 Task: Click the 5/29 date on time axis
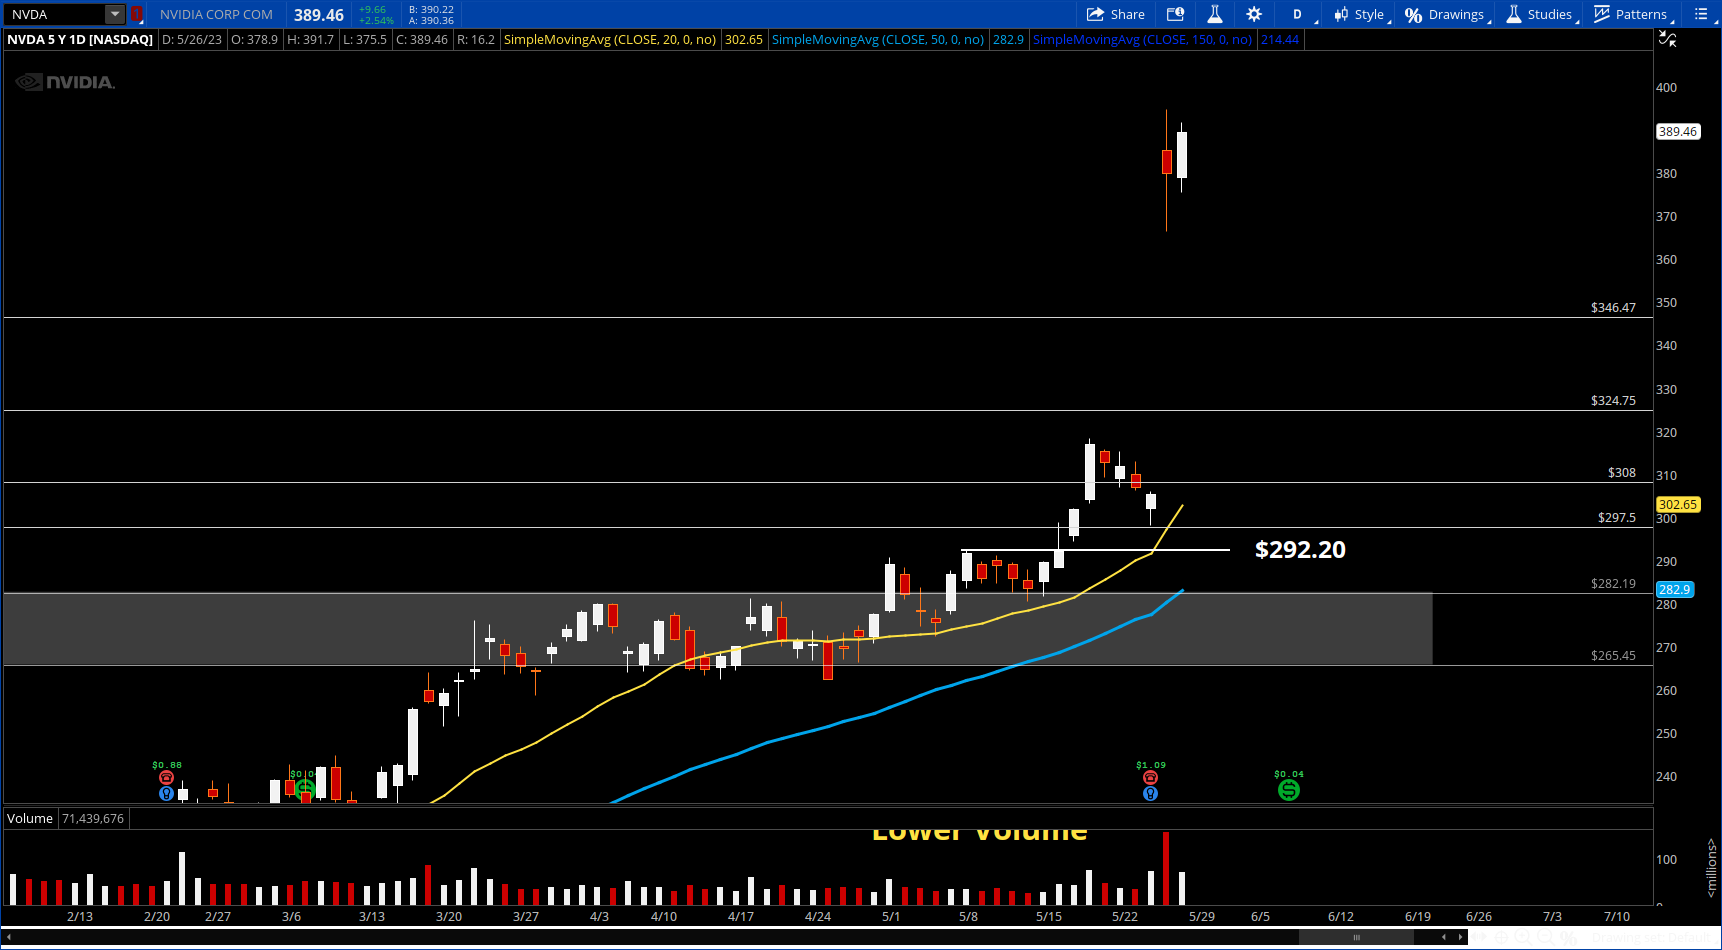(x=1202, y=917)
